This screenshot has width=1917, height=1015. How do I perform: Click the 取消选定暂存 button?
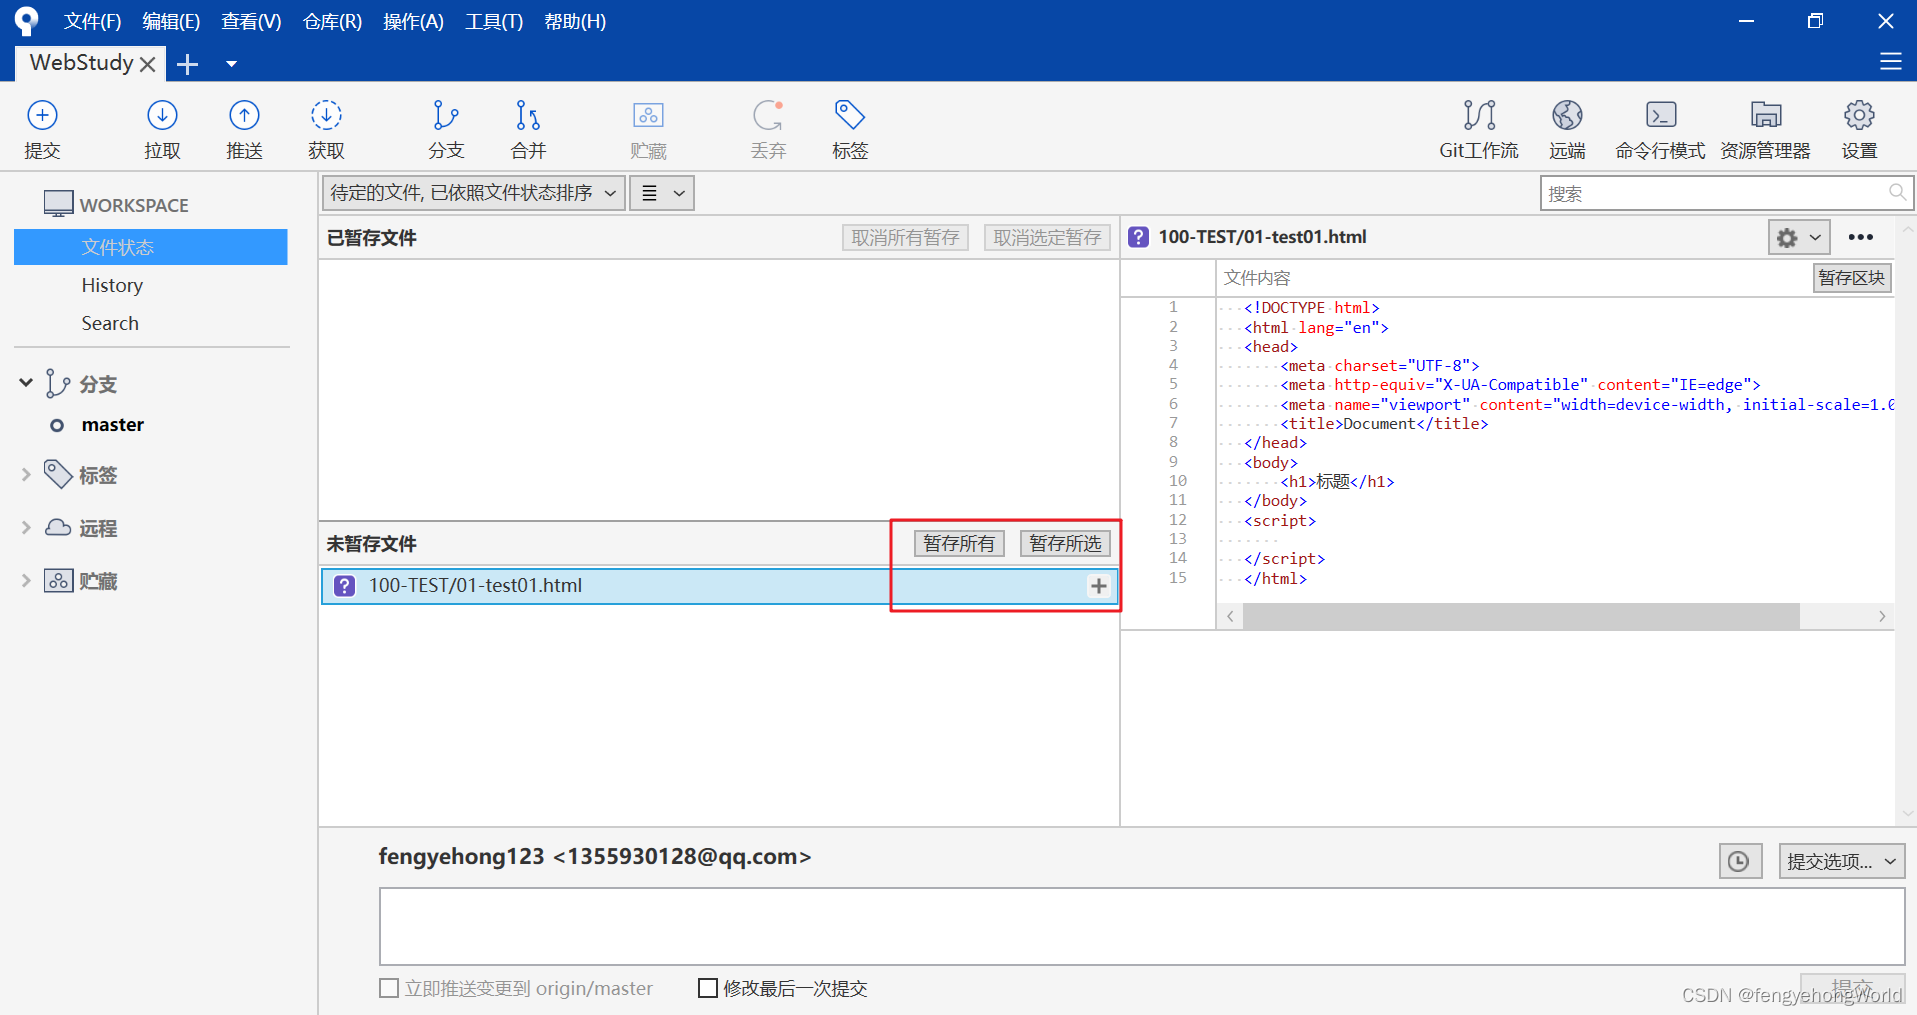point(1047,237)
